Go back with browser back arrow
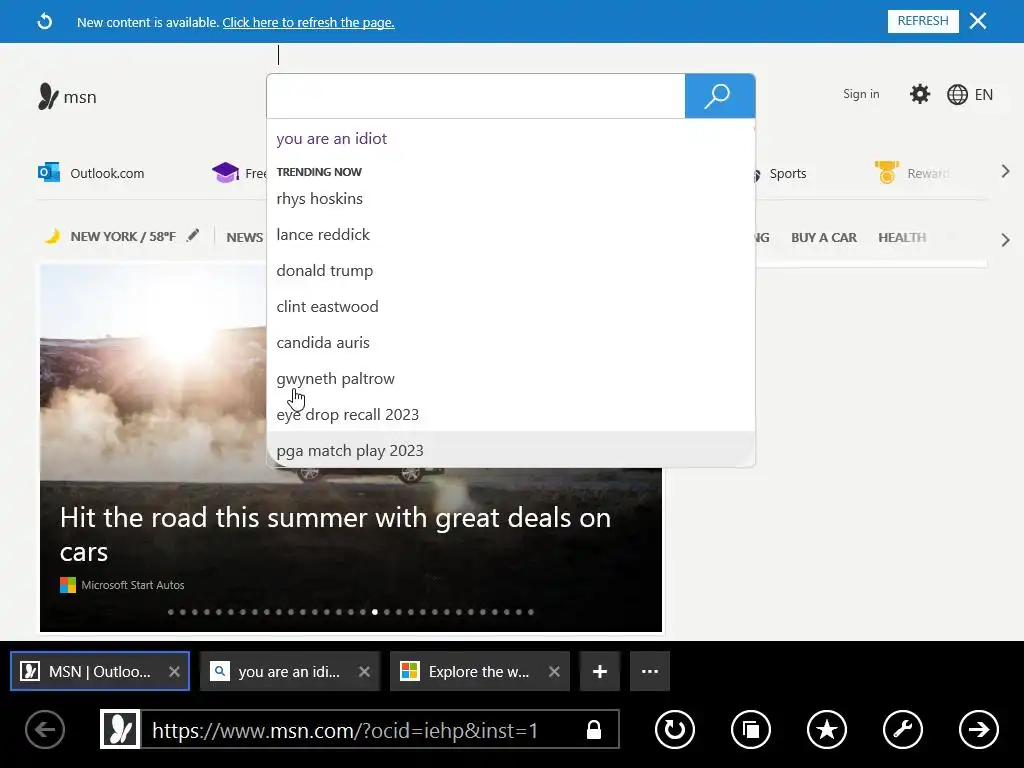The image size is (1024, 768). (45, 729)
